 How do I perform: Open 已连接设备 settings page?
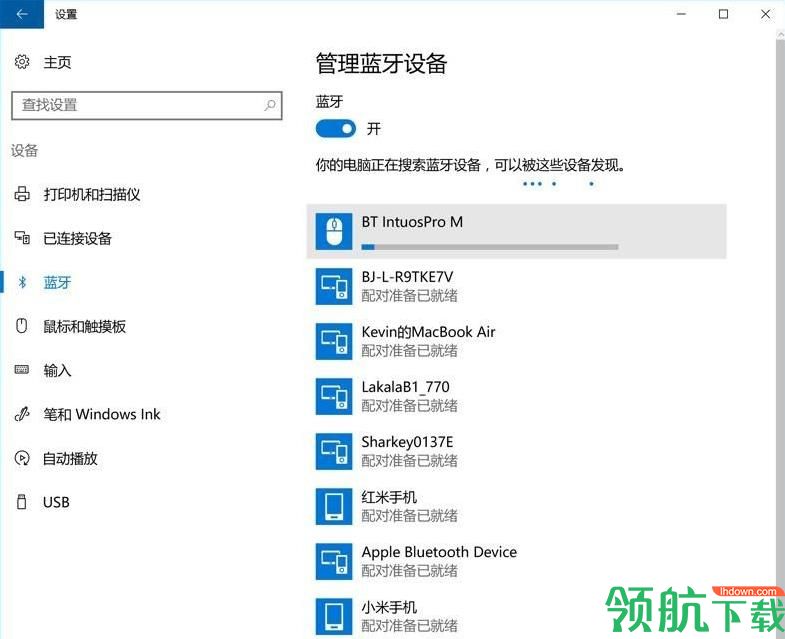coord(77,238)
